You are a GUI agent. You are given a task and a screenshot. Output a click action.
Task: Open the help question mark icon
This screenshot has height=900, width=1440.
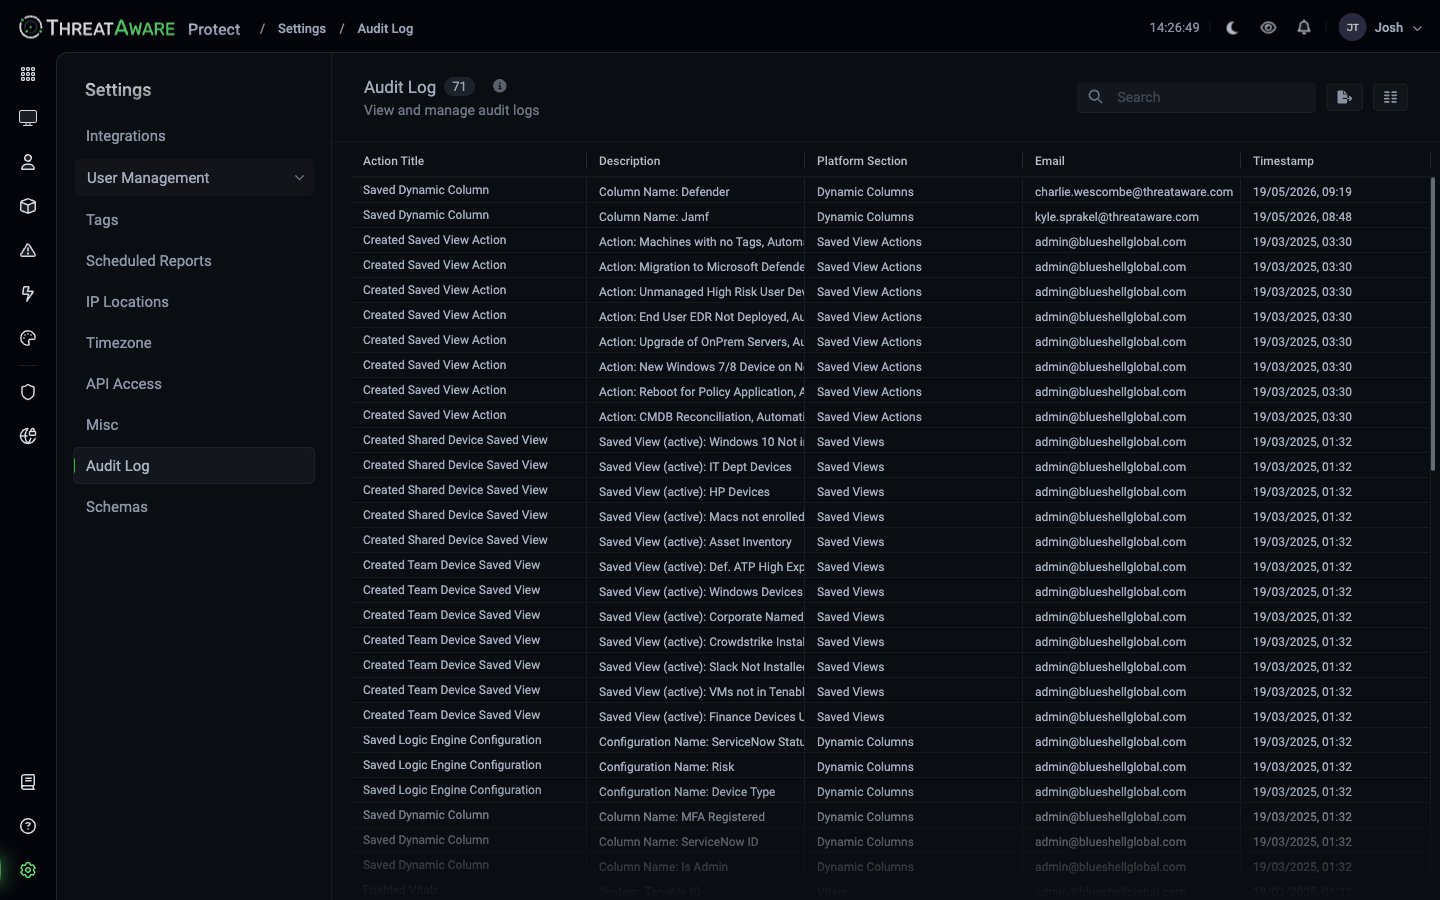click(28, 826)
